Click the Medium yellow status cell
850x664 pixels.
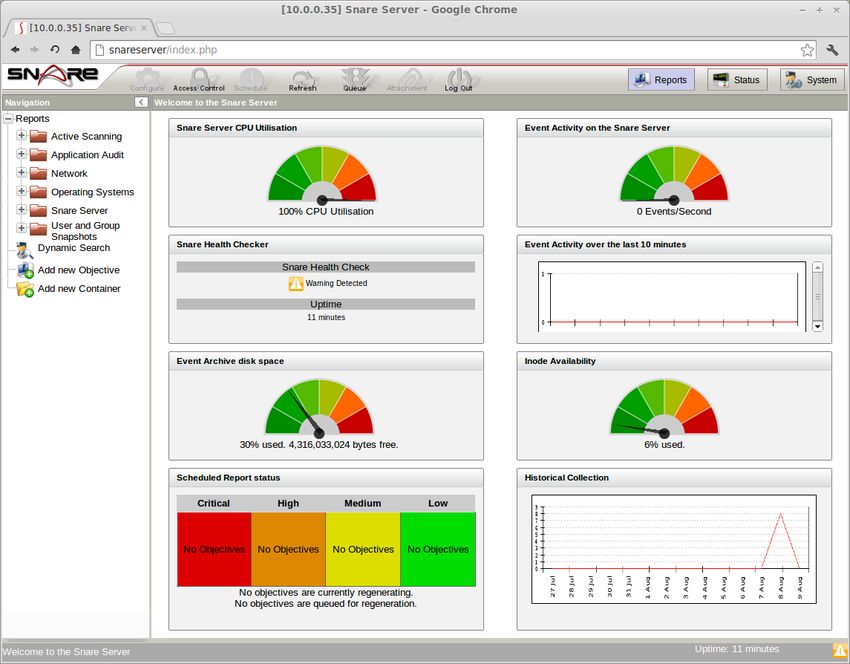click(363, 549)
